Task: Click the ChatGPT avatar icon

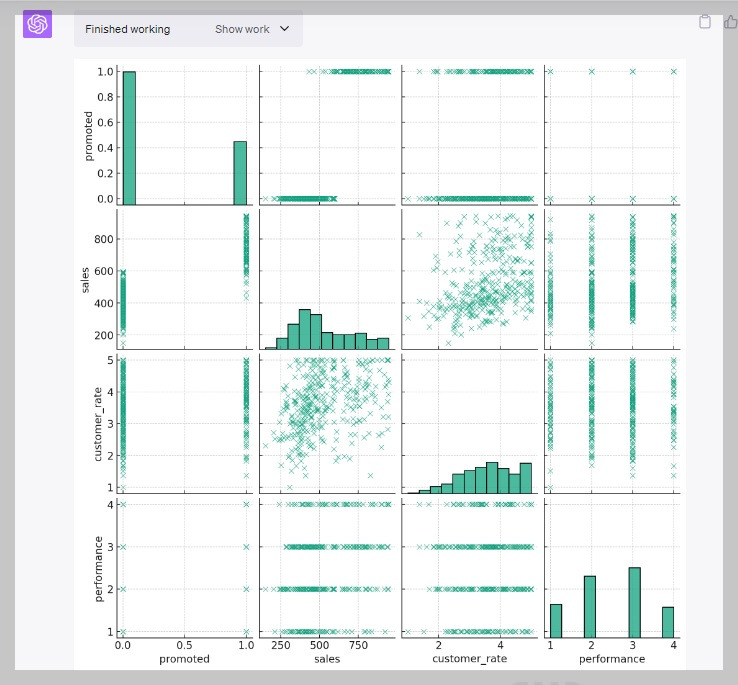Action: (37, 24)
